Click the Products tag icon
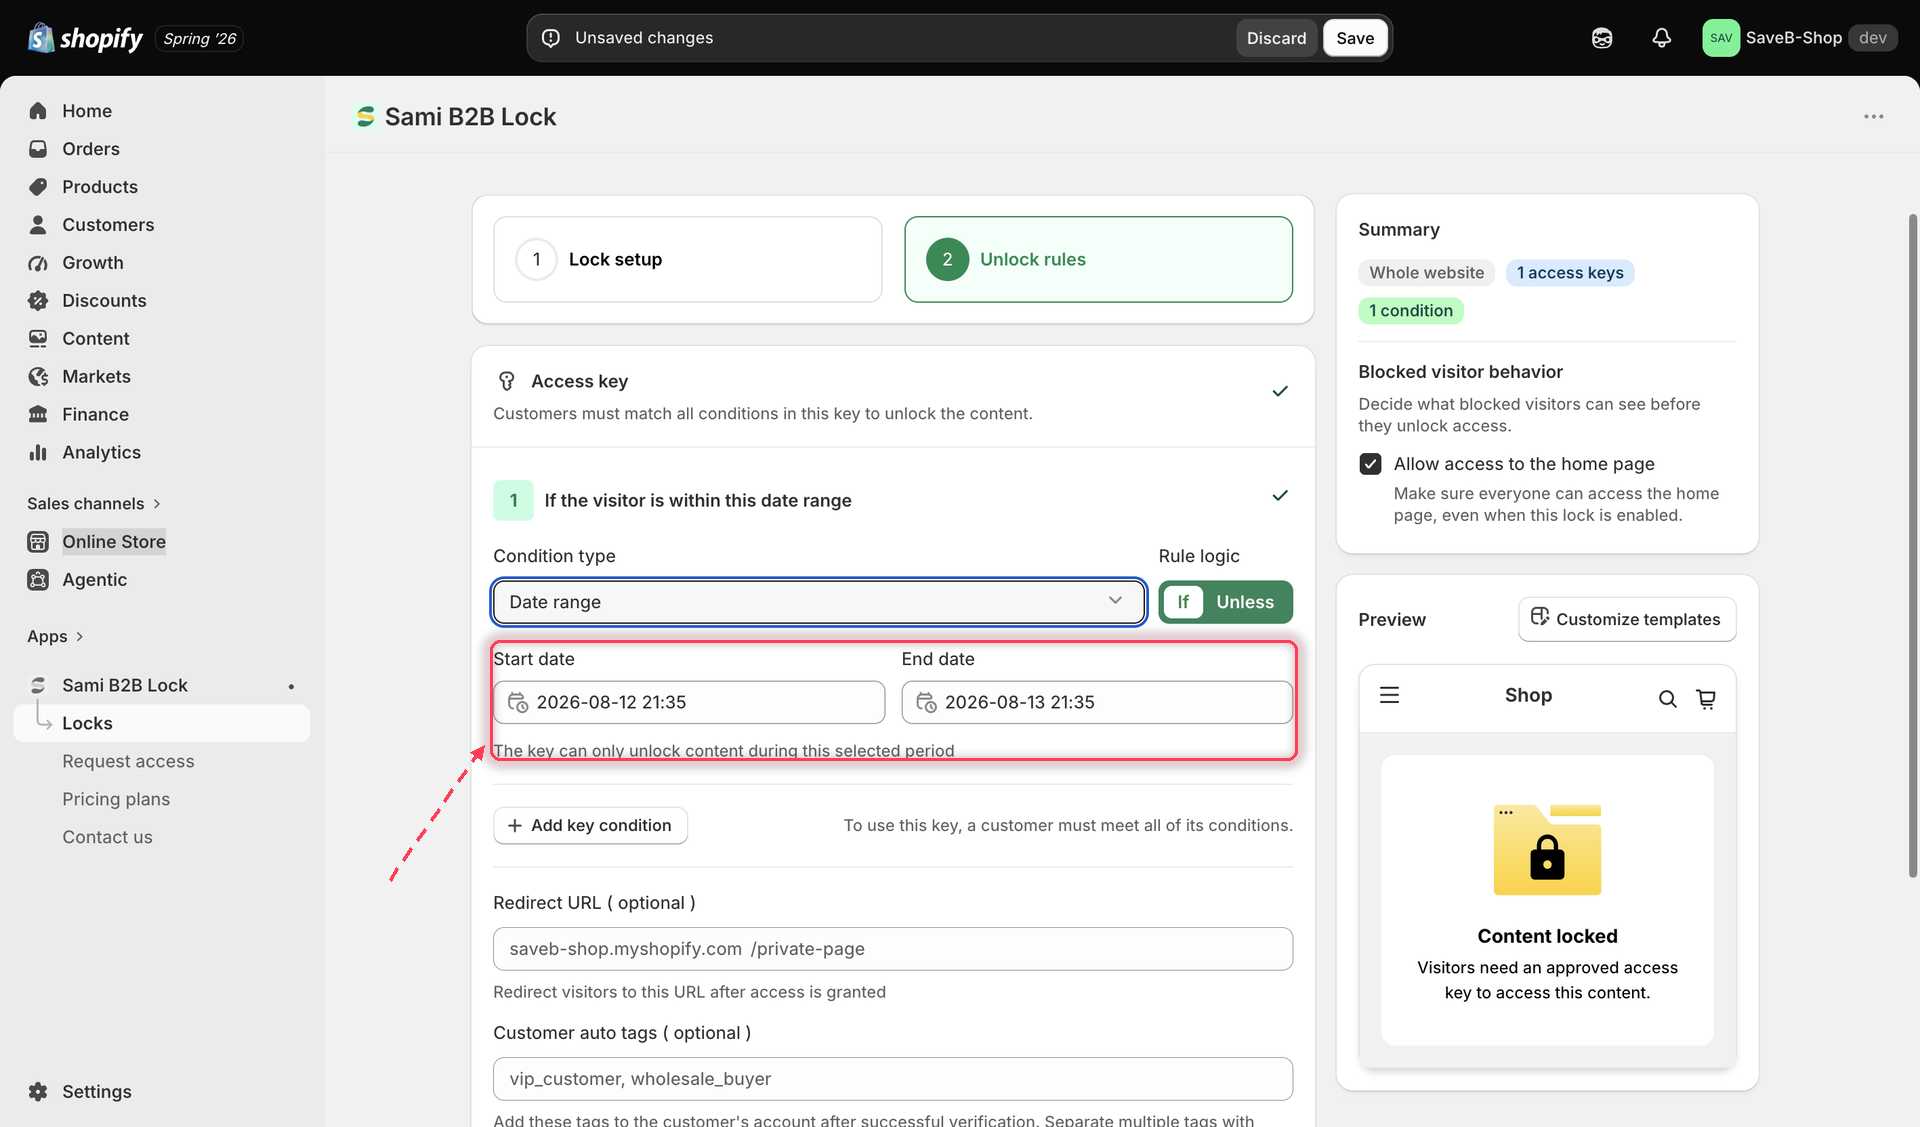Screen dimensions: 1920x1127 click(x=38, y=187)
